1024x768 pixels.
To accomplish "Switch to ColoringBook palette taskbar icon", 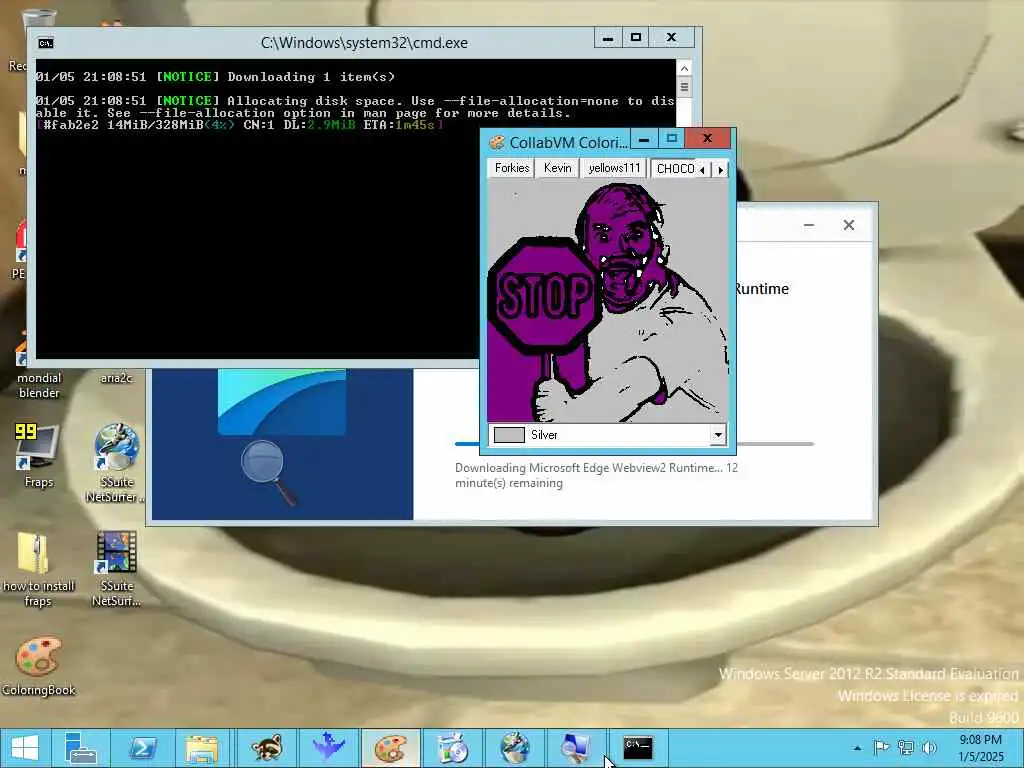I will [x=391, y=748].
